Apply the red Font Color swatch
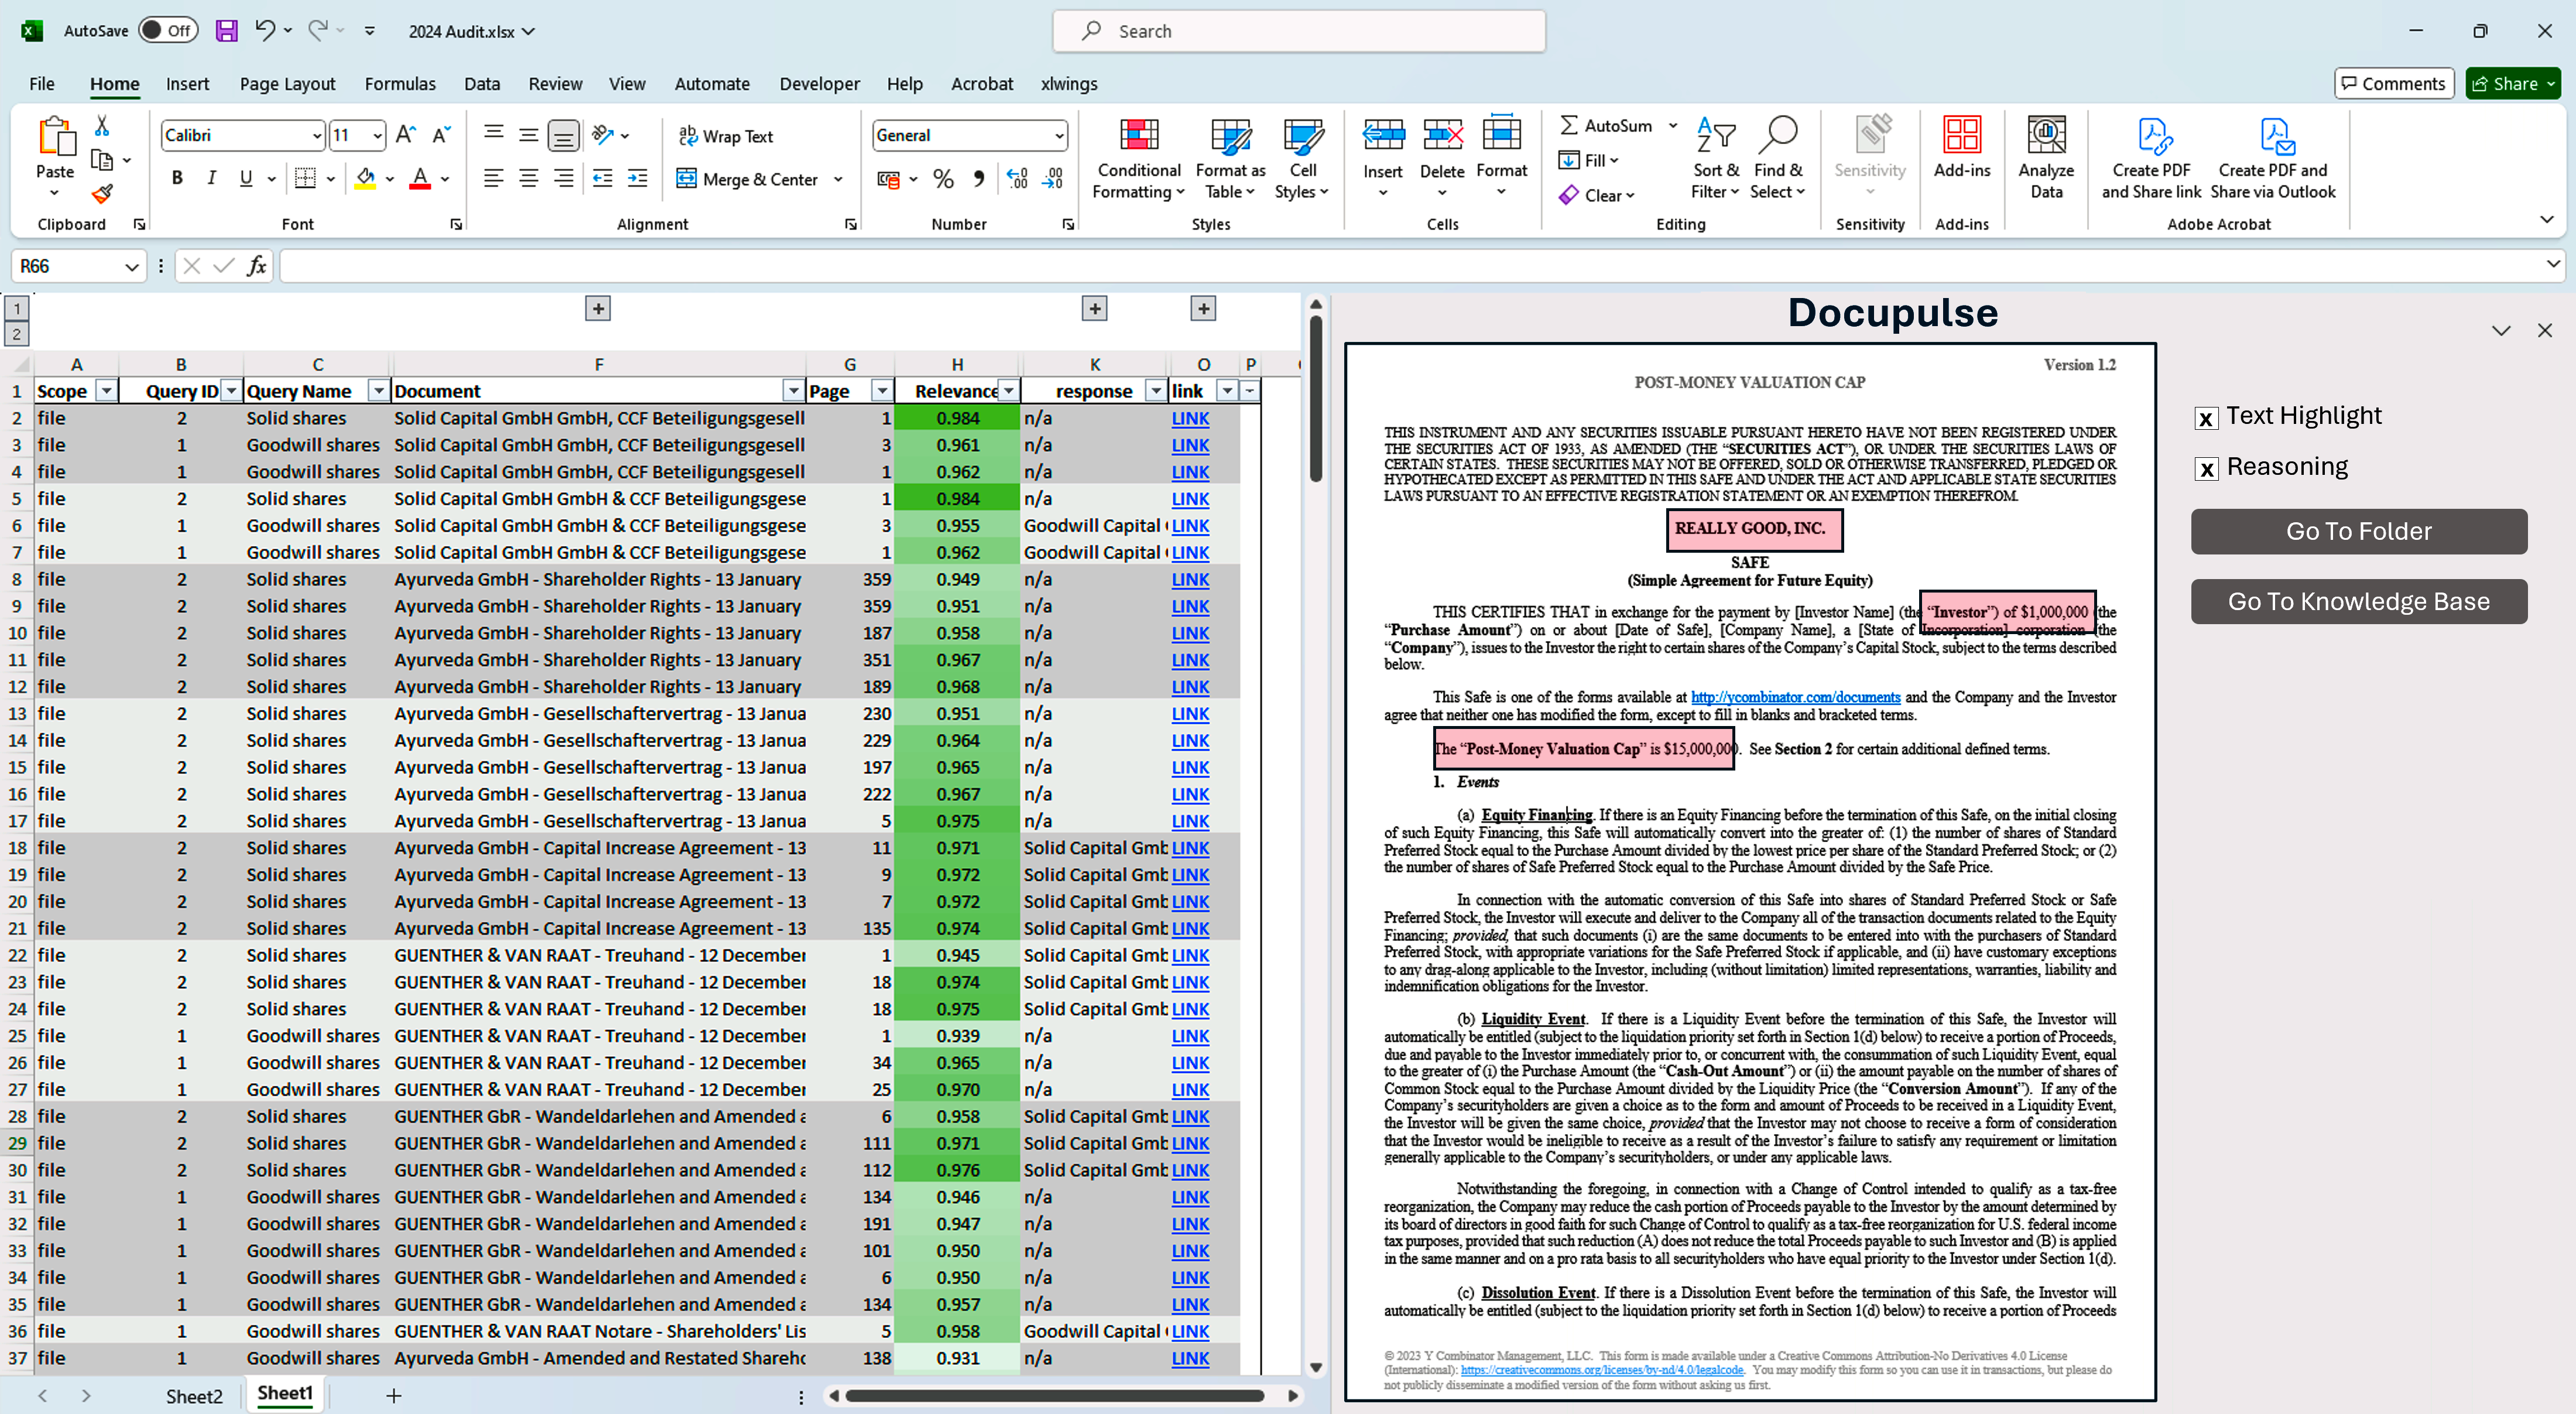The width and height of the screenshot is (2576, 1414). [x=420, y=179]
